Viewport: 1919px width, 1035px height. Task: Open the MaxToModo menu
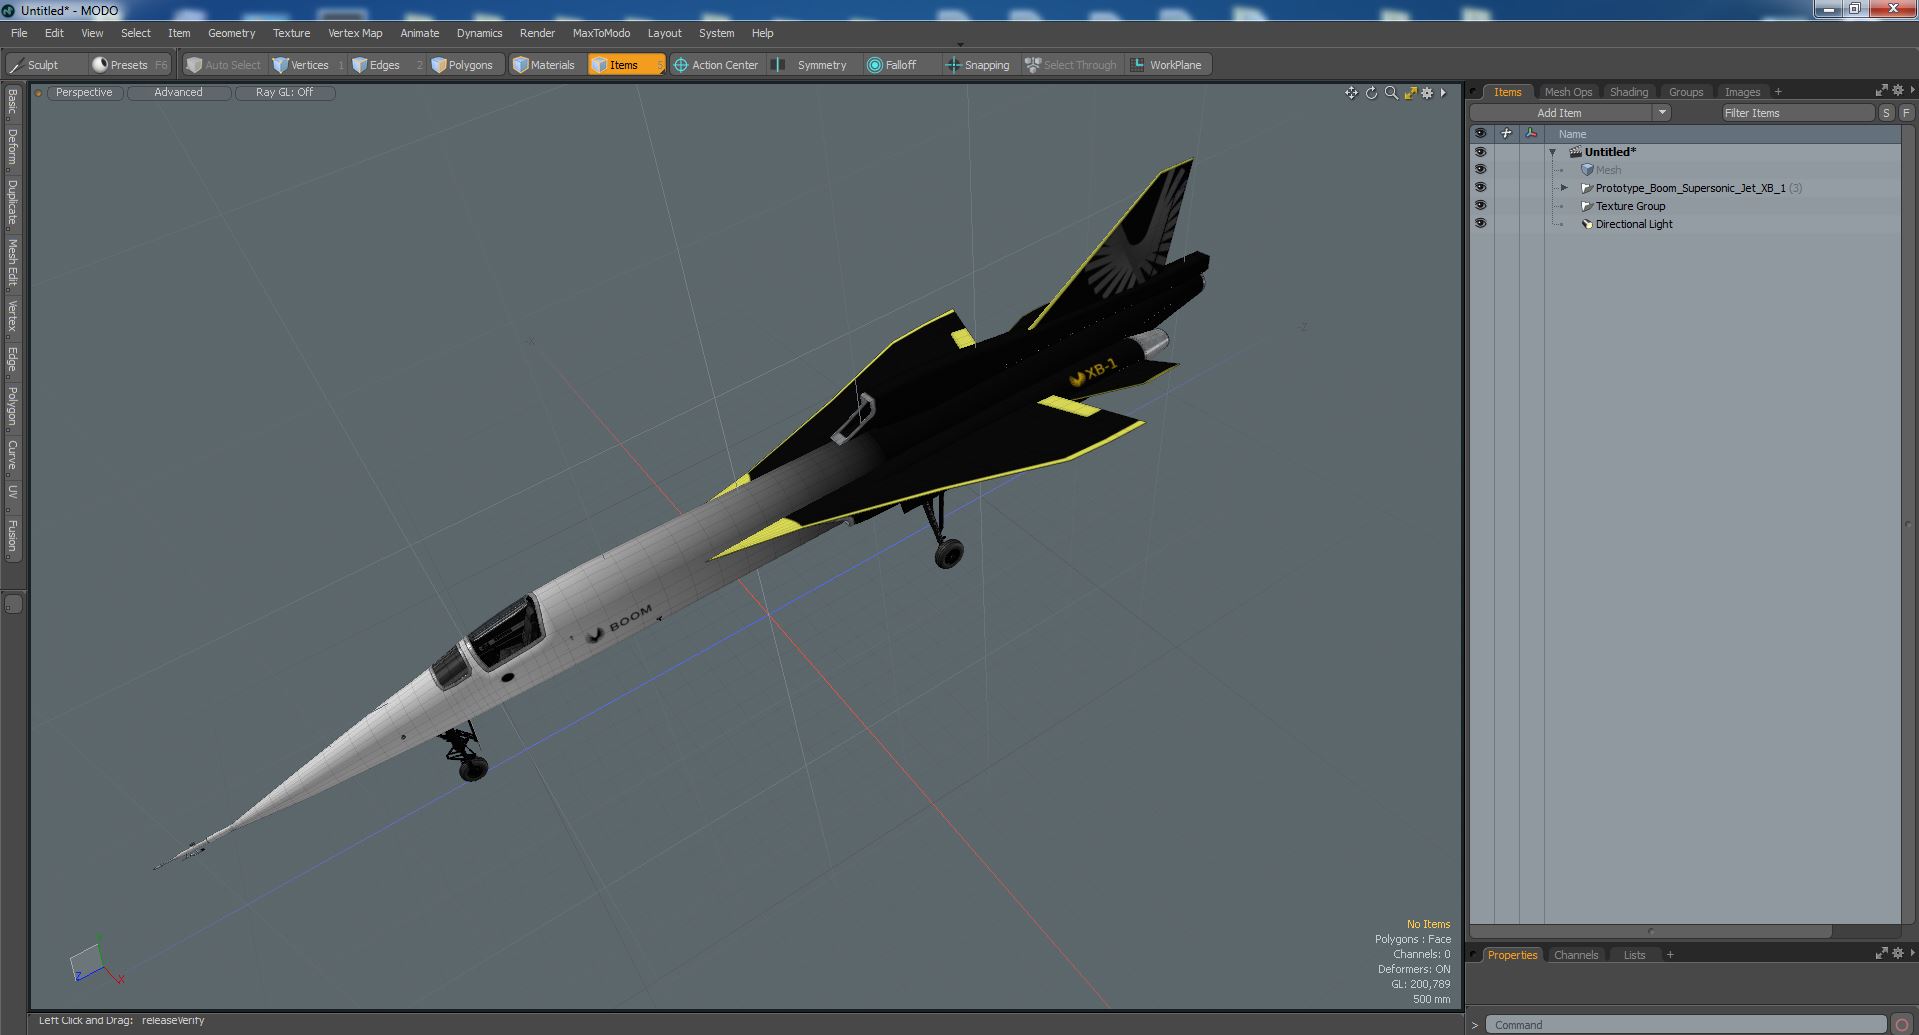pyautogui.click(x=601, y=33)
